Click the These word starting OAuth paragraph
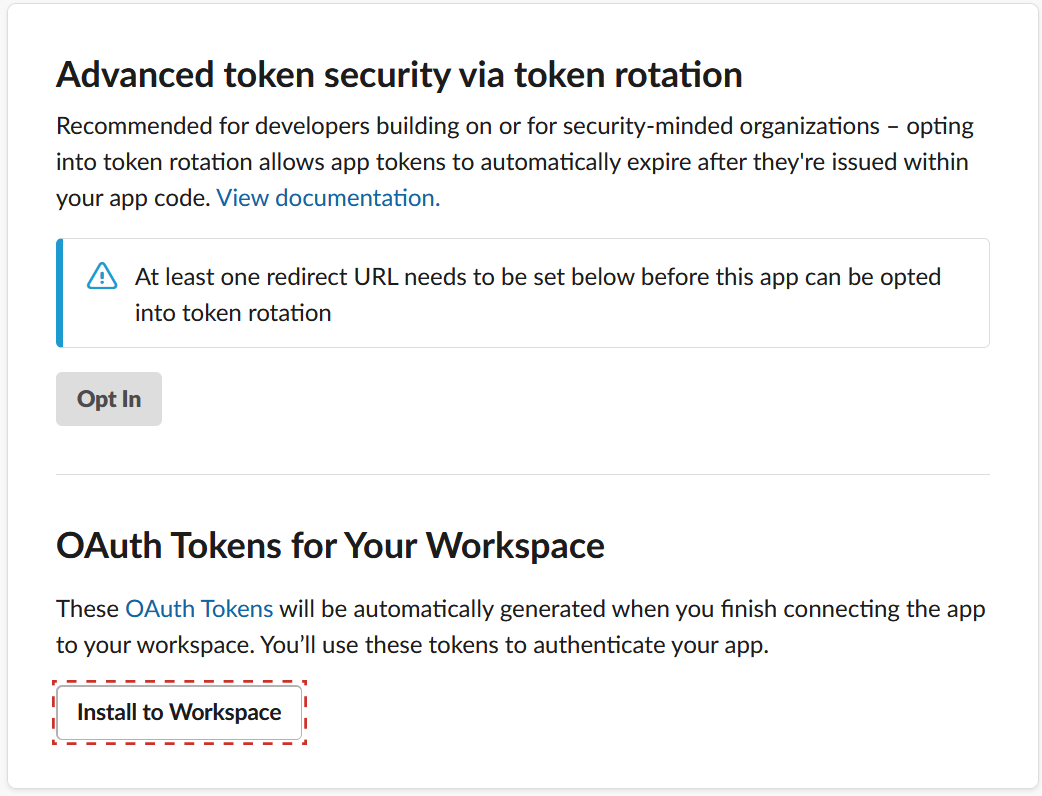The height and width of the screenshot is (796, 1042). pyautogui.click(x=88, y=609)
